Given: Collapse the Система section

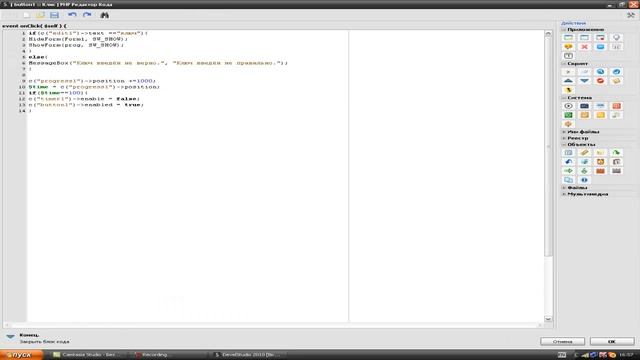Looking at the screenshot, I should [x=564, y=98].
